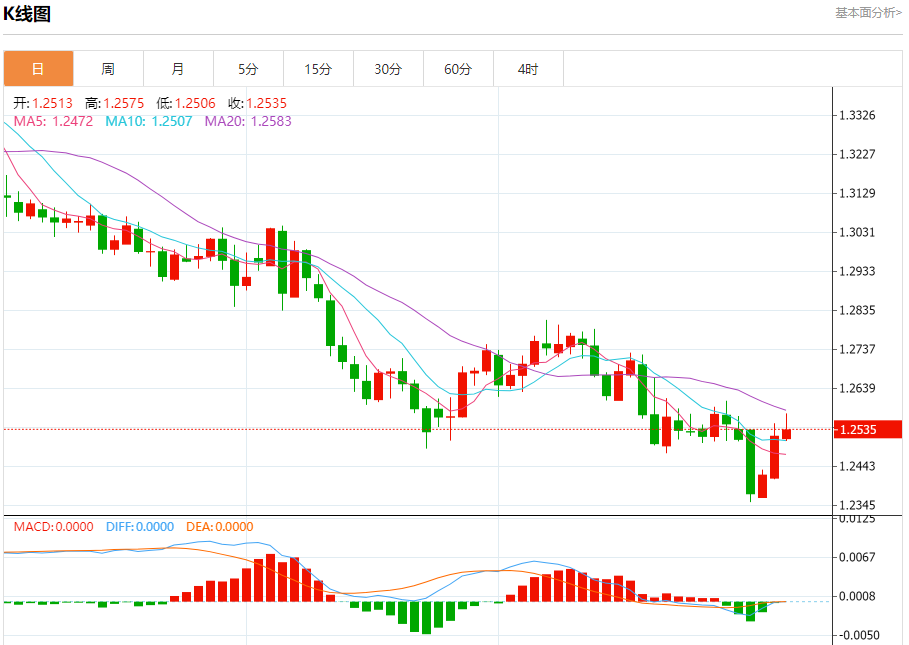The width and height of the screenshot is (909, 645).
Task: Switch to the 周 weekly tab
Action: click(x=108, y=69)
